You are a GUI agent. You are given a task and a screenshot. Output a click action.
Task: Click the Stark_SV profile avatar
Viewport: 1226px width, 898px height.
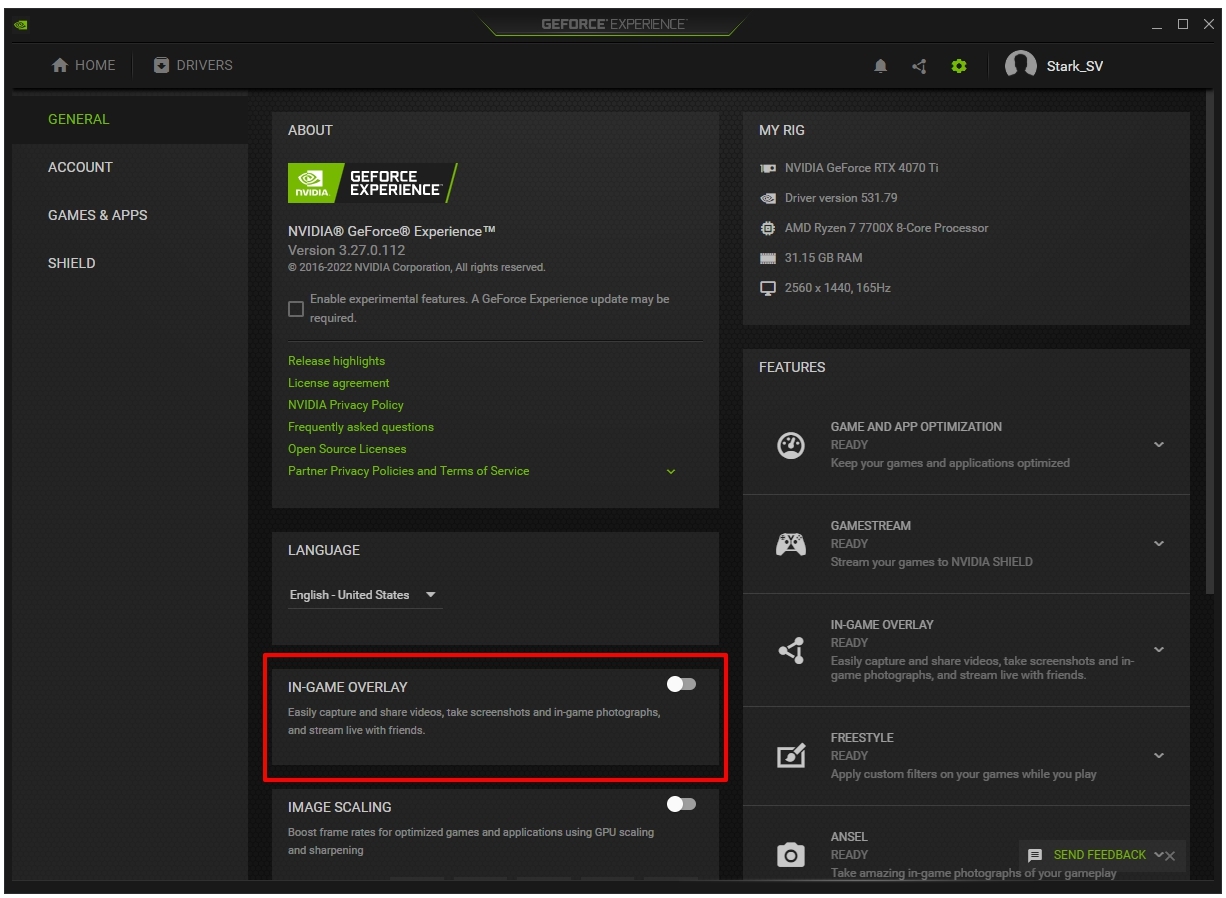1020,66
